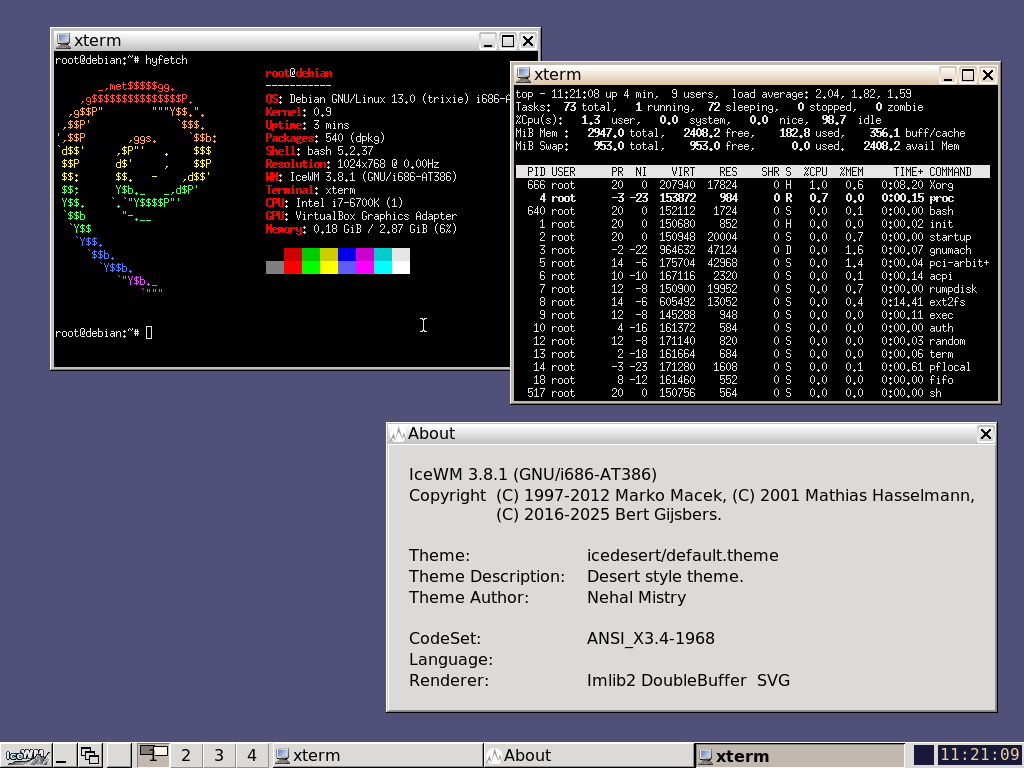Click the Packages line in hyfetch

tap(325, 138)
